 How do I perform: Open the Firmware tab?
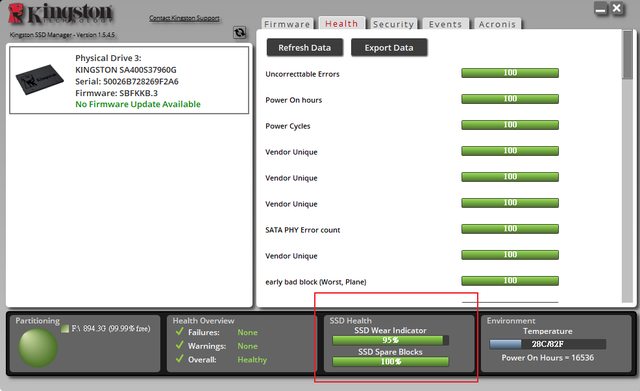[287, 24]
